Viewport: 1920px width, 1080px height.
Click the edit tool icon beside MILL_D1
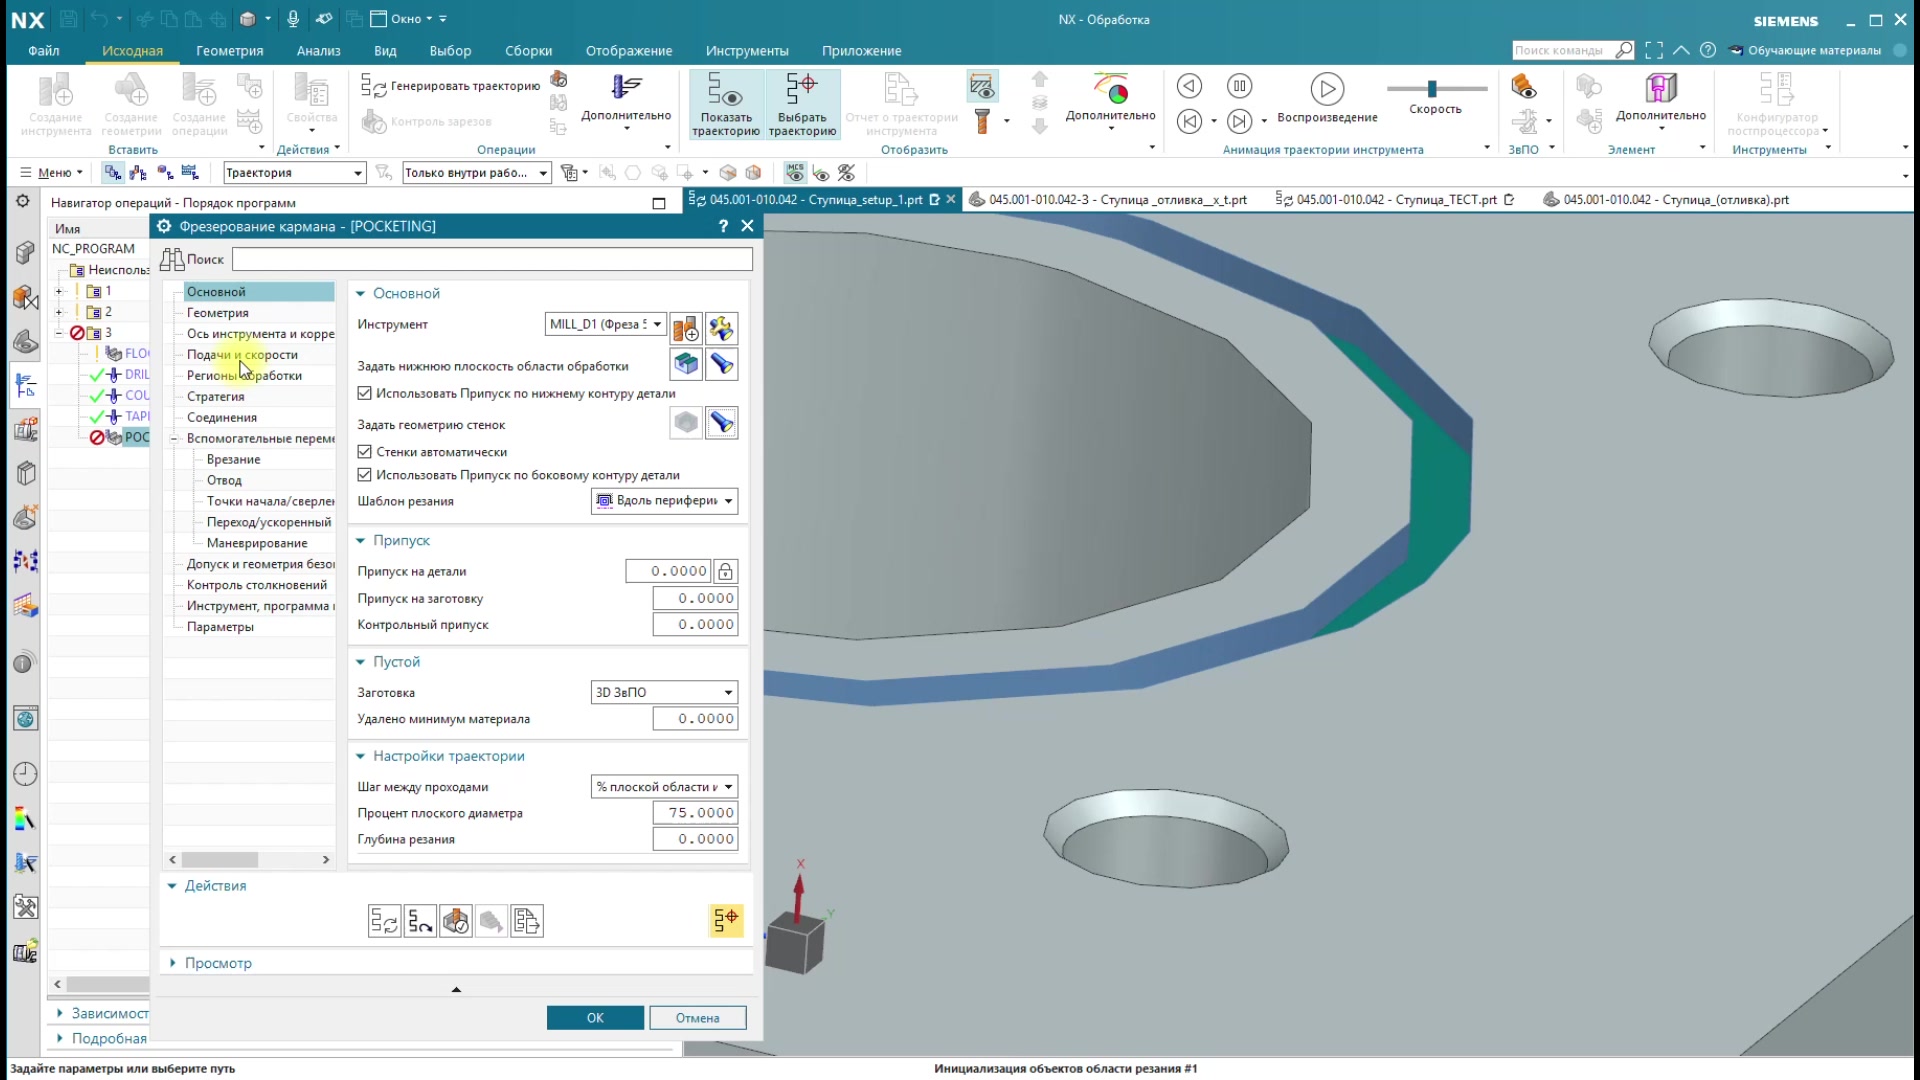point(721,328)
